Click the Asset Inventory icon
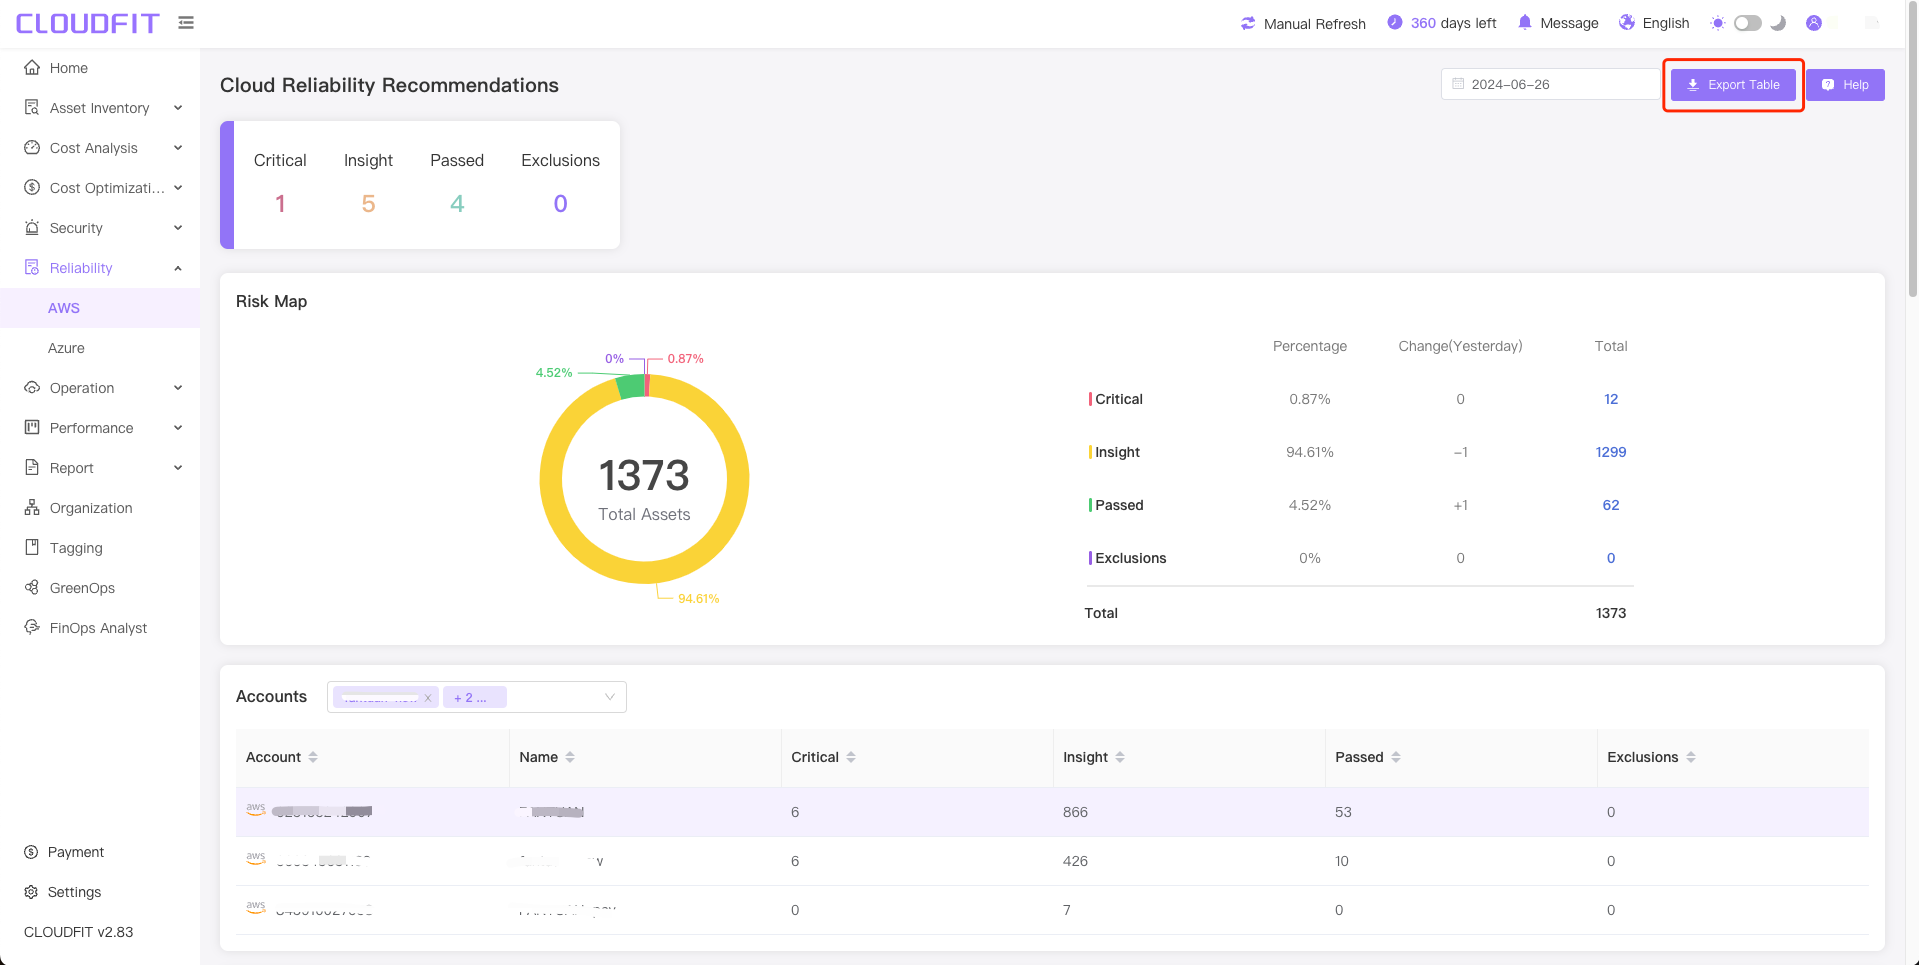Viewport: 1919px width, 965px height. (x=32, y=107)
